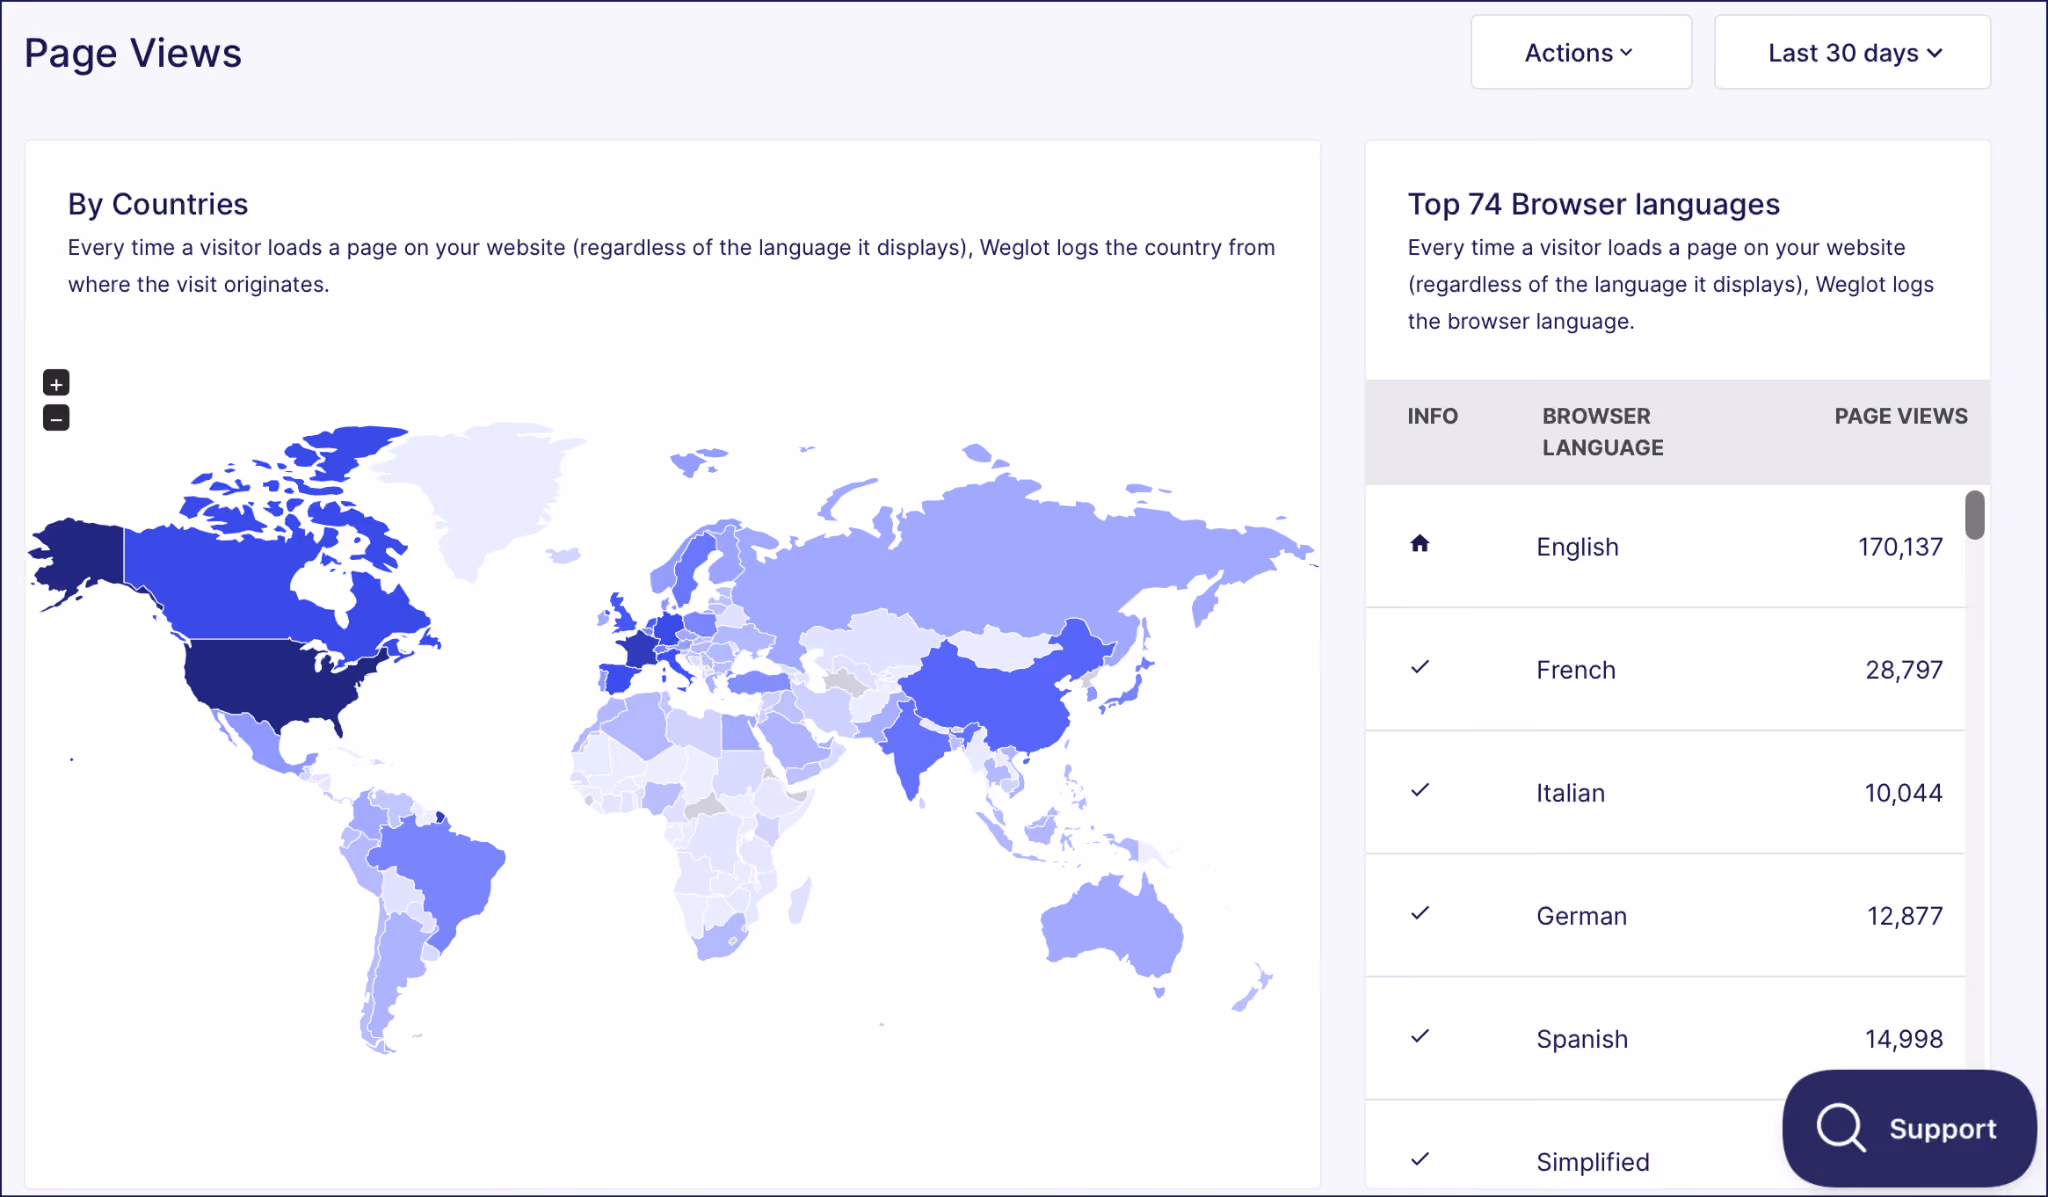Click the Page Views page title
Image resolution: width=2048 pixels, height=1197 pixels.
pos(133,53)
